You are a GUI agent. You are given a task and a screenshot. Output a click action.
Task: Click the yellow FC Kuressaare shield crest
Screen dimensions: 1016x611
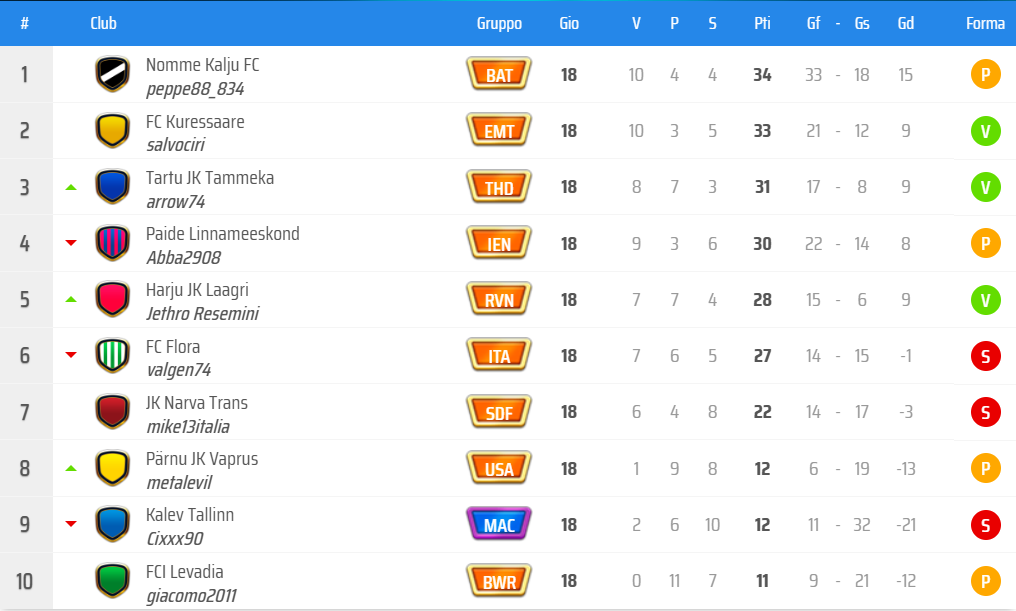click(x=112, y=130)
